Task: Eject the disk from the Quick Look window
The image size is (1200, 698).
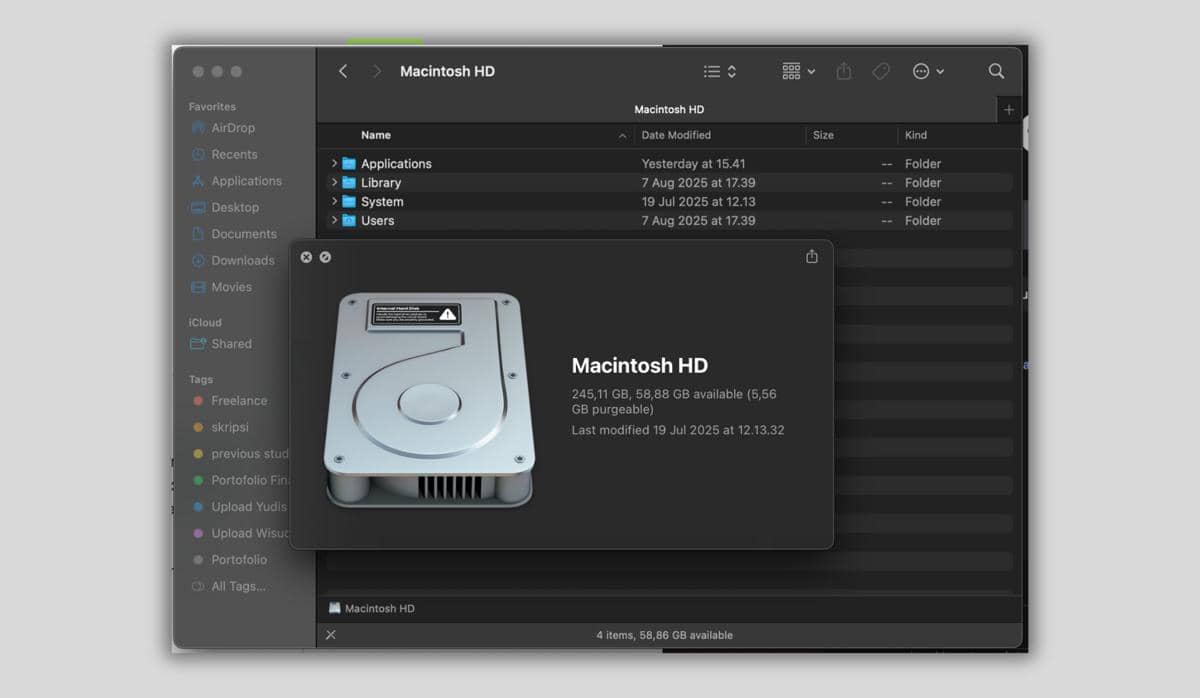Action: click(x=325, y=257)
